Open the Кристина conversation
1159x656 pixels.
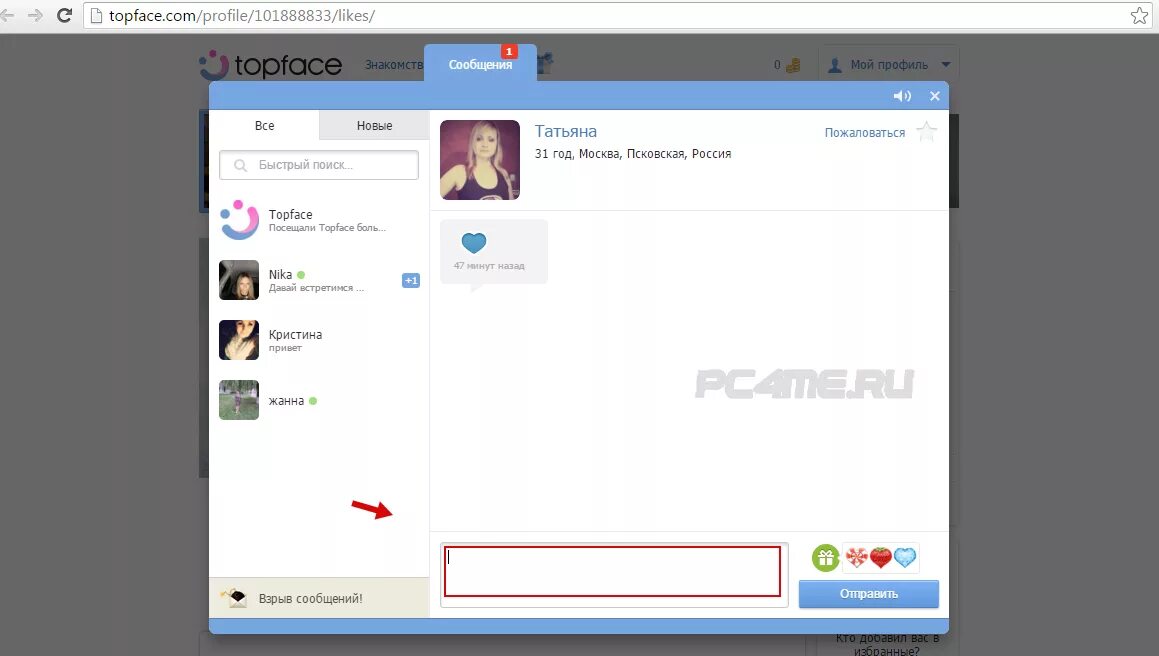tap(319, 340)
